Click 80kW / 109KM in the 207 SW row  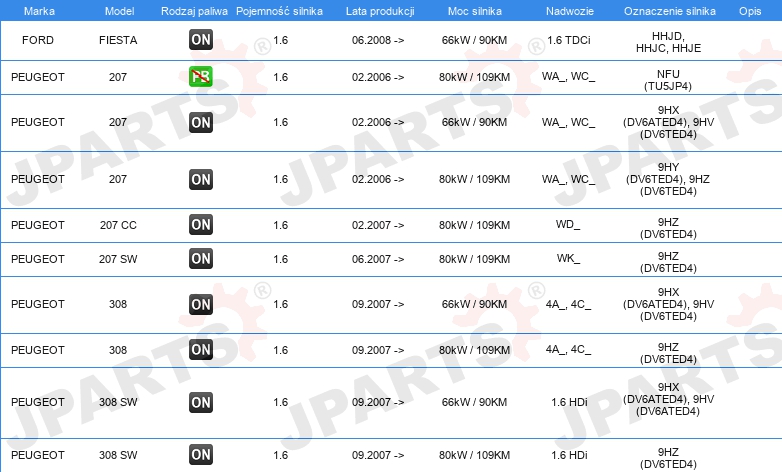pyautogui.click(x=474, y=259)
